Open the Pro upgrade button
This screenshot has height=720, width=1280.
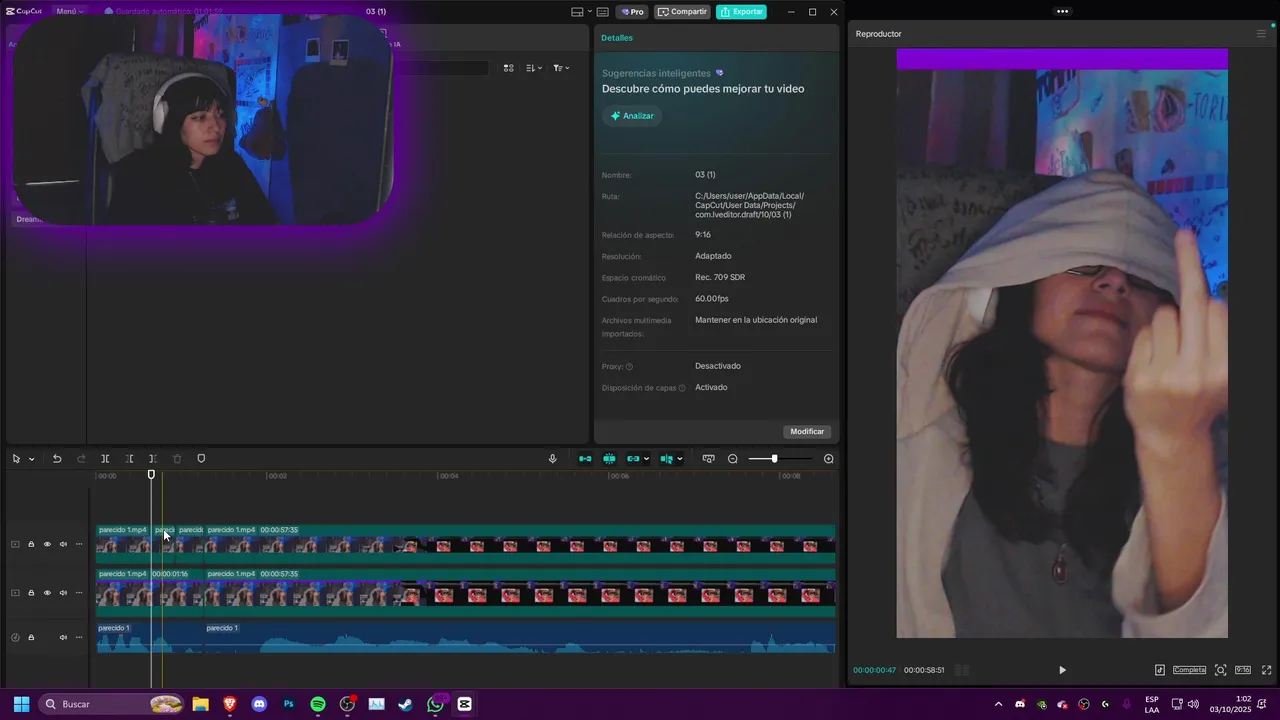[x=631, y=12]
